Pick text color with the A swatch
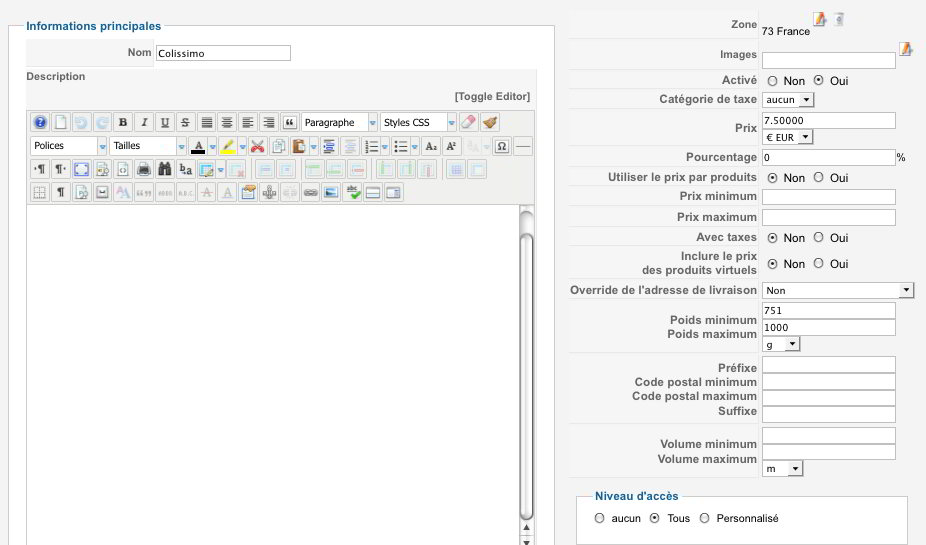The width and height of the screenshot is (926, 545). click(198, 146)
